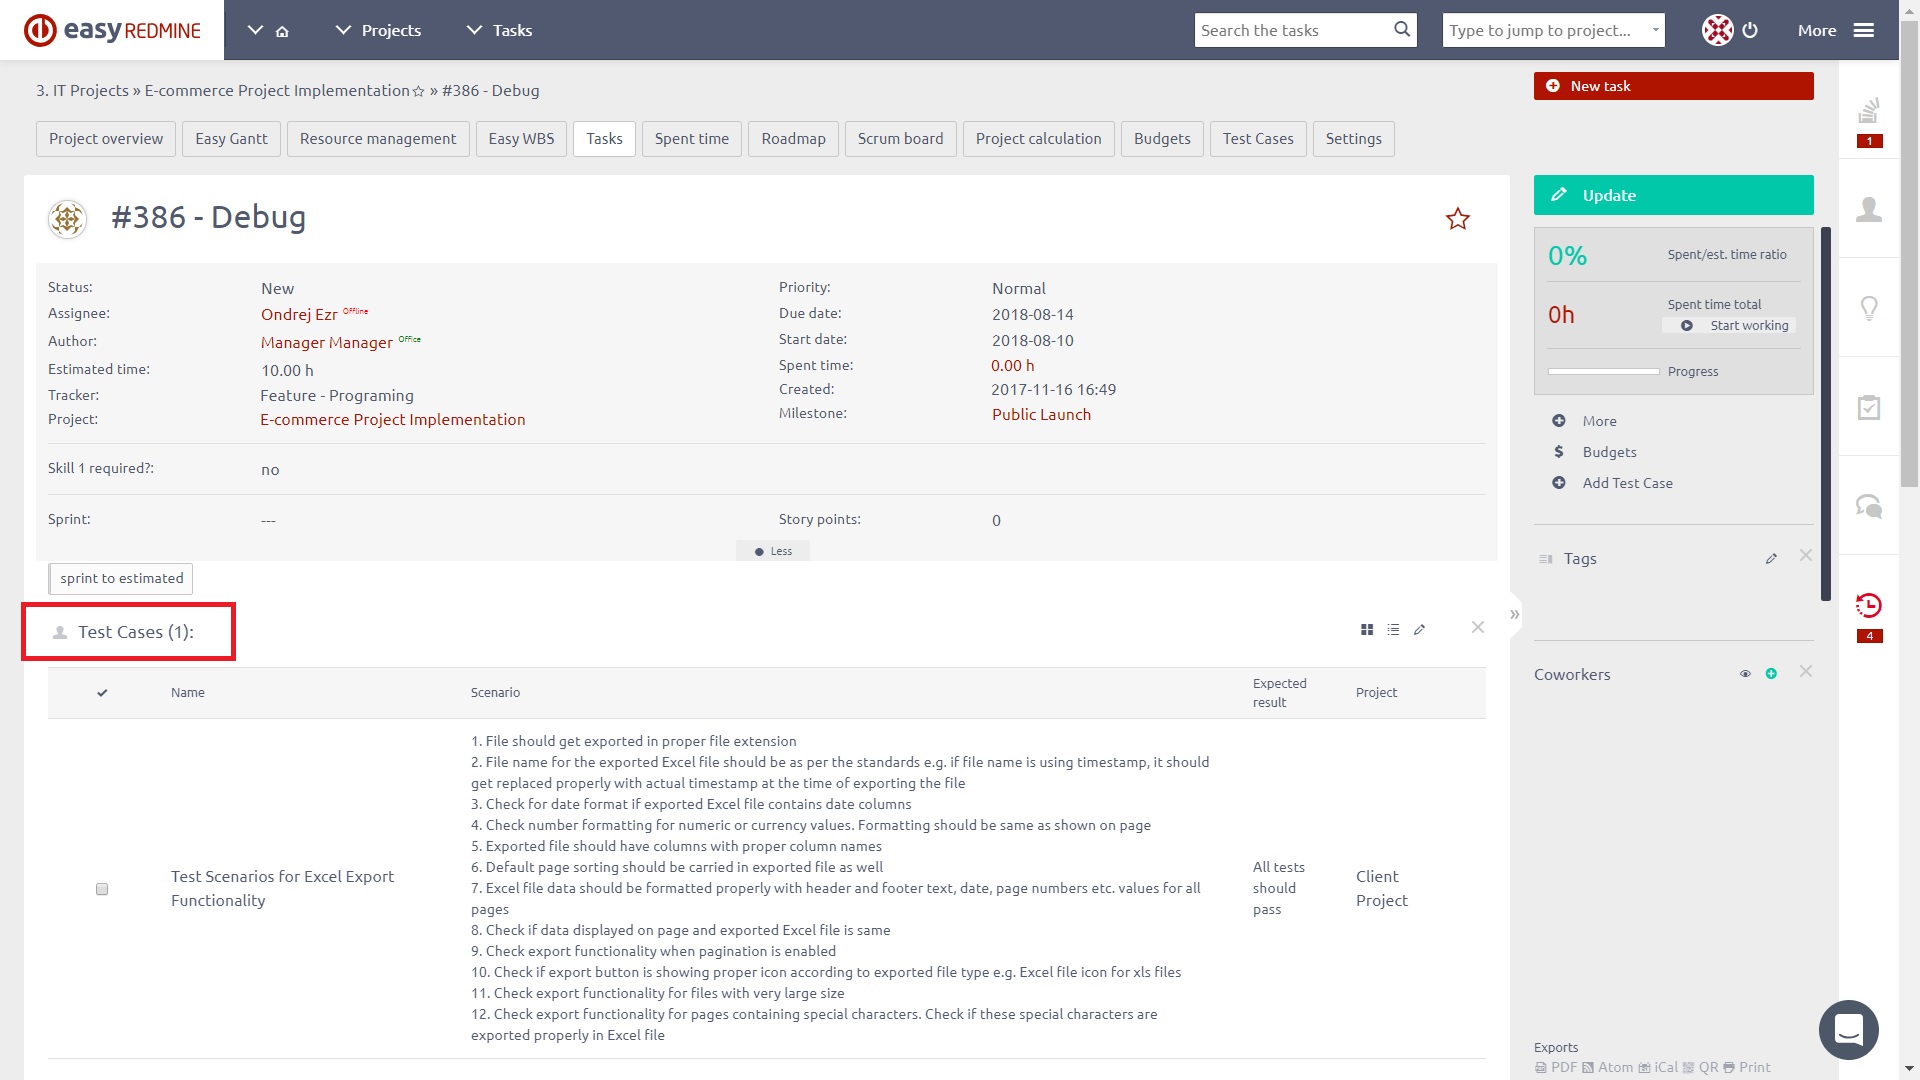Open the Tasks dropdown menu
Image resolution: width=1920 pixels, height=1080 pixels.
pos(499,30)
